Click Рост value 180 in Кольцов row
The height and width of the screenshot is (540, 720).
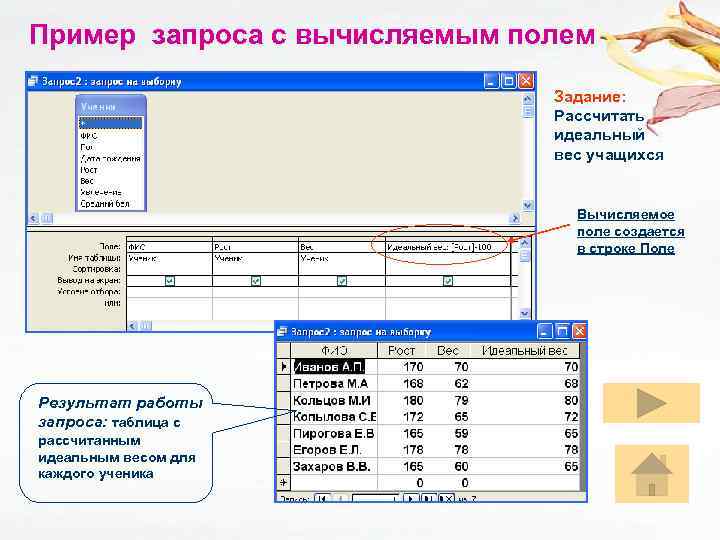[x=413, y=400]
